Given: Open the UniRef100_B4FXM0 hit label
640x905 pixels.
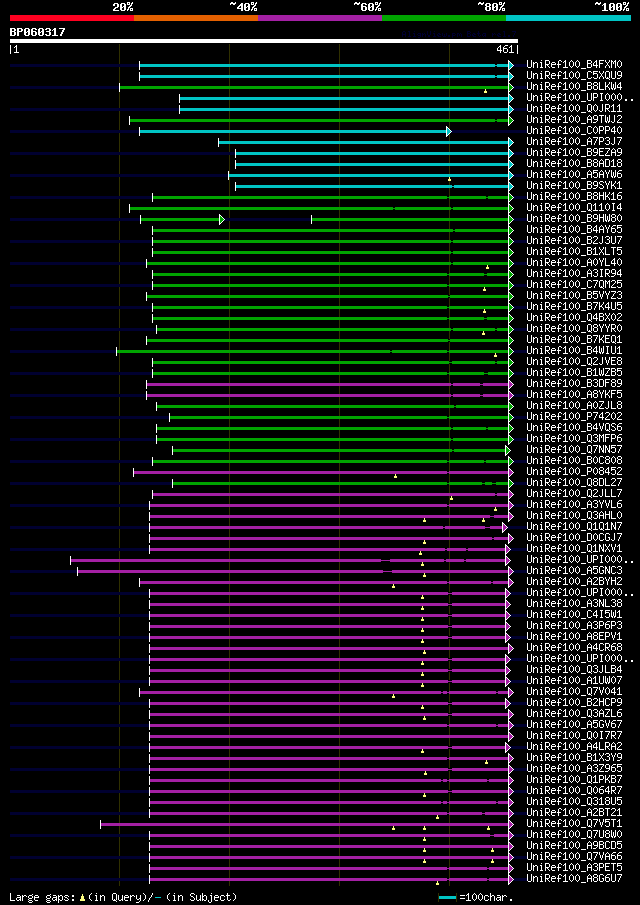Looking at the screenshot, I should 574,64.
